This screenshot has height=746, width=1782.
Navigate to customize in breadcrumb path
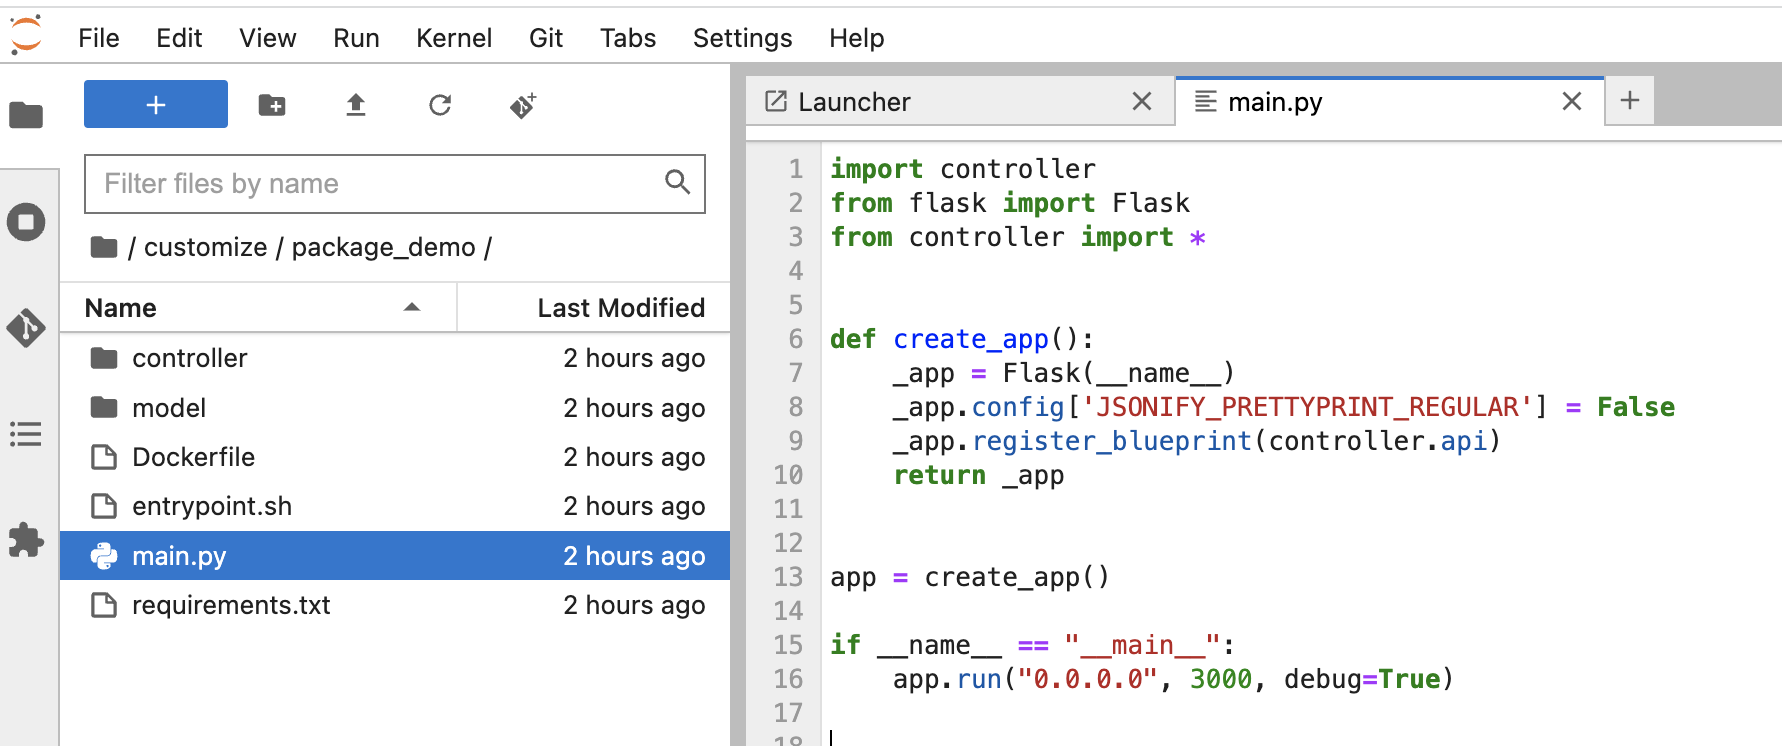(x=205, y=247)
